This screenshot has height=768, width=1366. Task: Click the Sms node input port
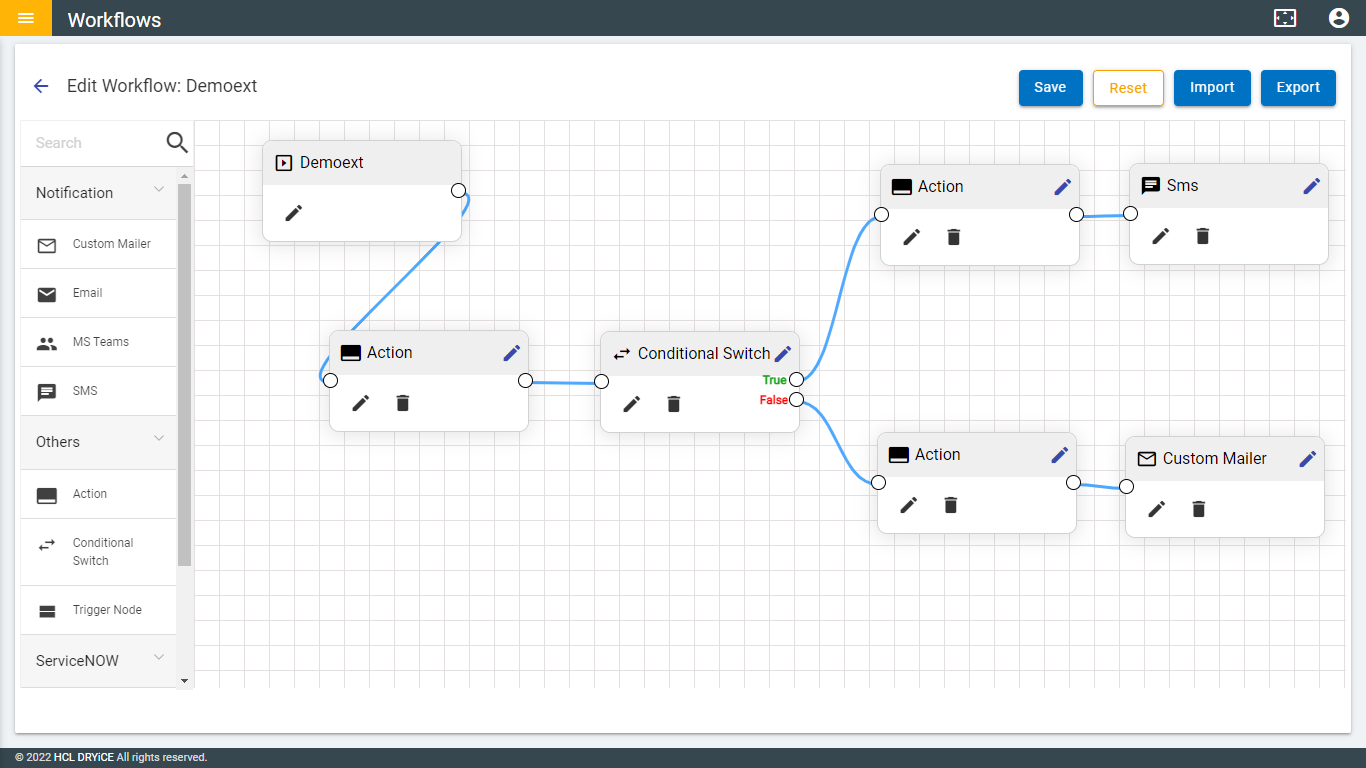pyautogui.click(x=1130, y=214)
